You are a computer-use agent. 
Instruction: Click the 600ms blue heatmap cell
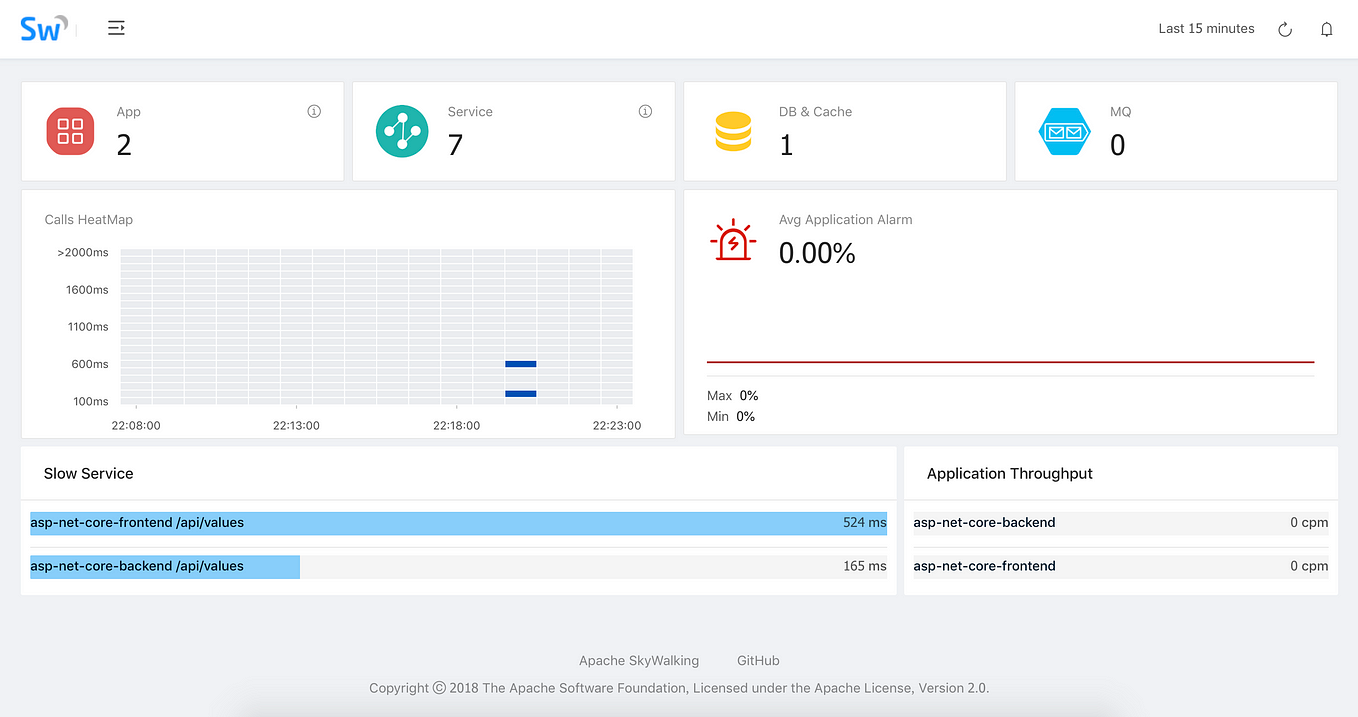click(x=521, y=364)
